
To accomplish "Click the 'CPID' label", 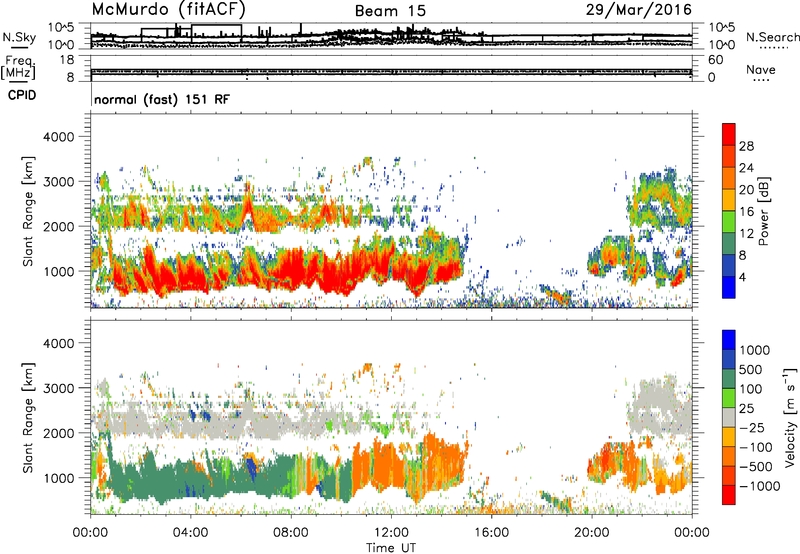I will [22, 95].
